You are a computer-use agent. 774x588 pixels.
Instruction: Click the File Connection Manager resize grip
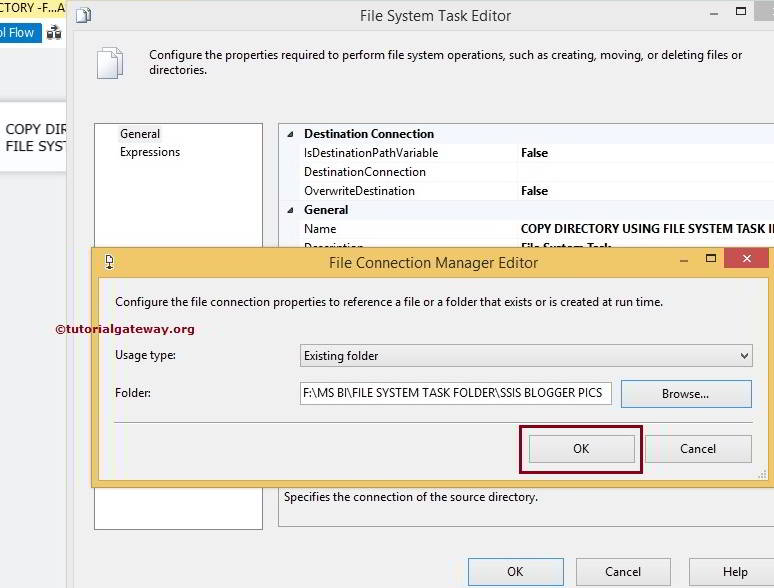tap(762, 474)
